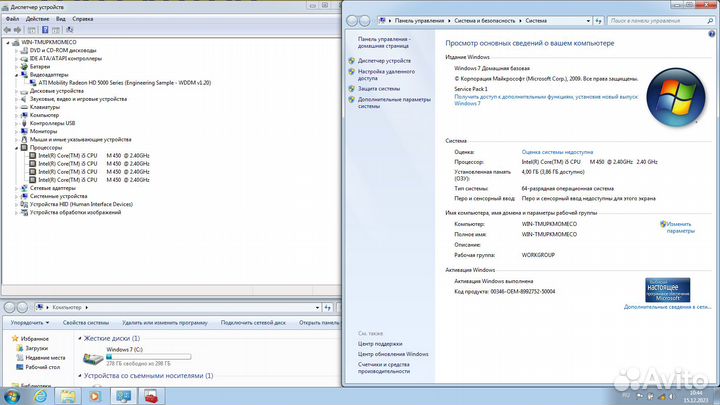Open the Start menu orb

pos(11,396)
